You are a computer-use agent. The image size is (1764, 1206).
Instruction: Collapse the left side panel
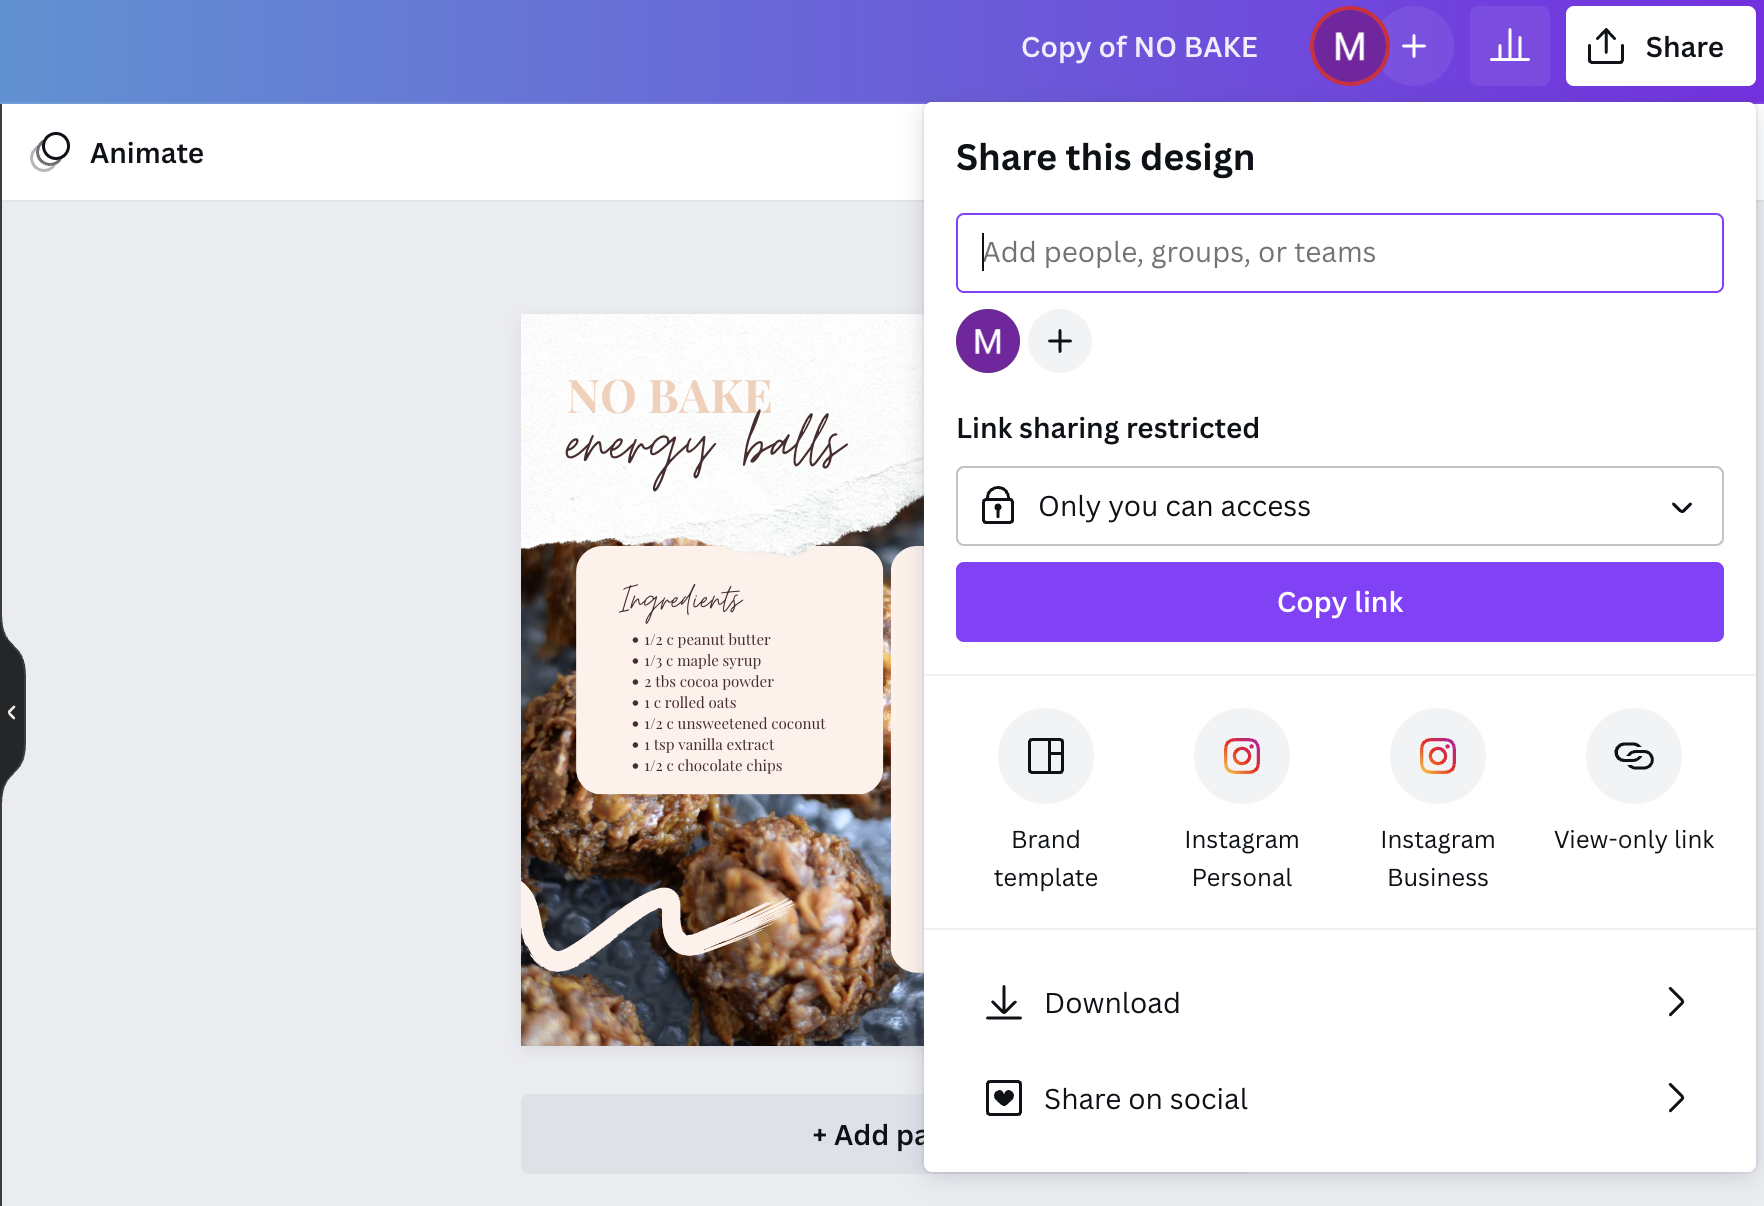click(12, 711)
